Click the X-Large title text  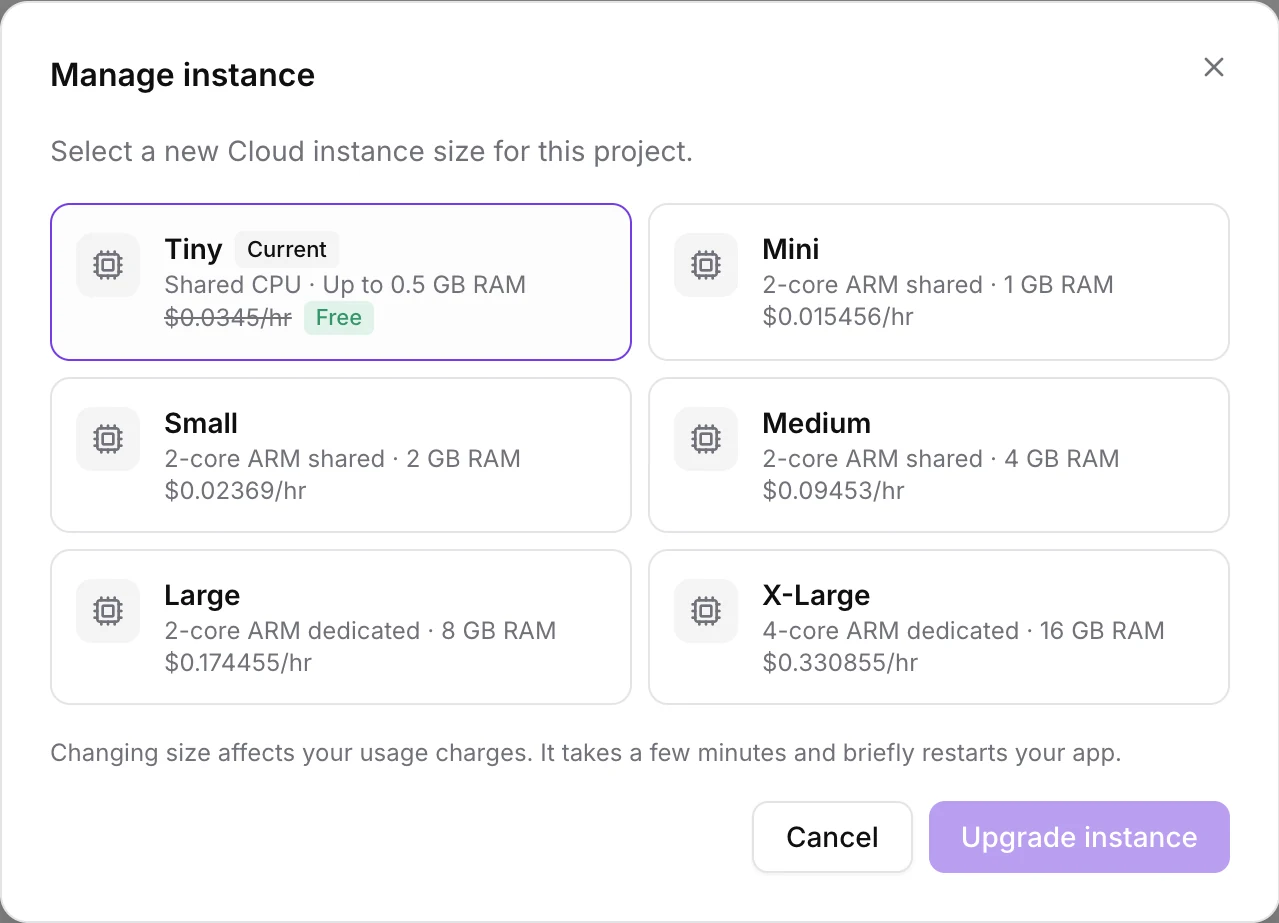(x=816, y=596)
